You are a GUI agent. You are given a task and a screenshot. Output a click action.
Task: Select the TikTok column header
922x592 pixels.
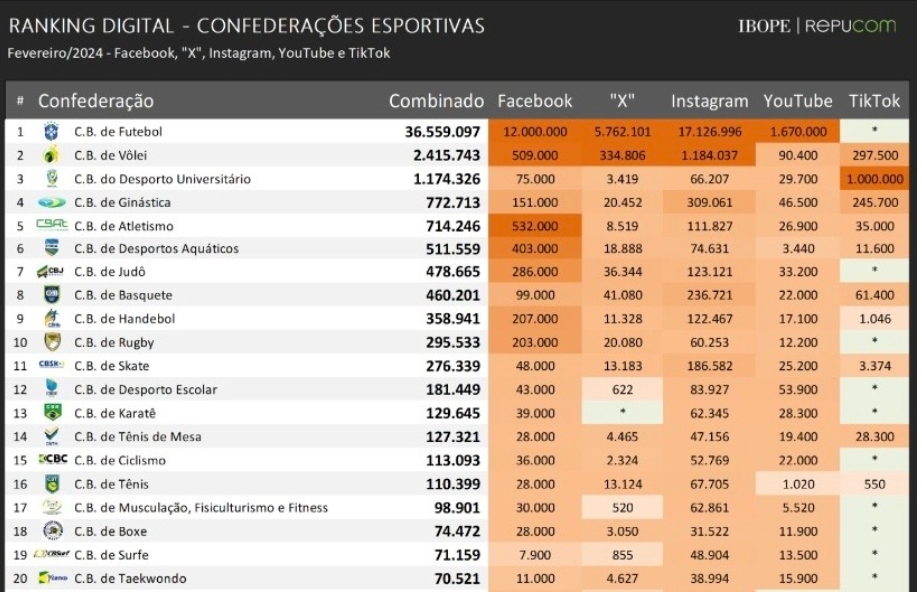pos(874,101)
